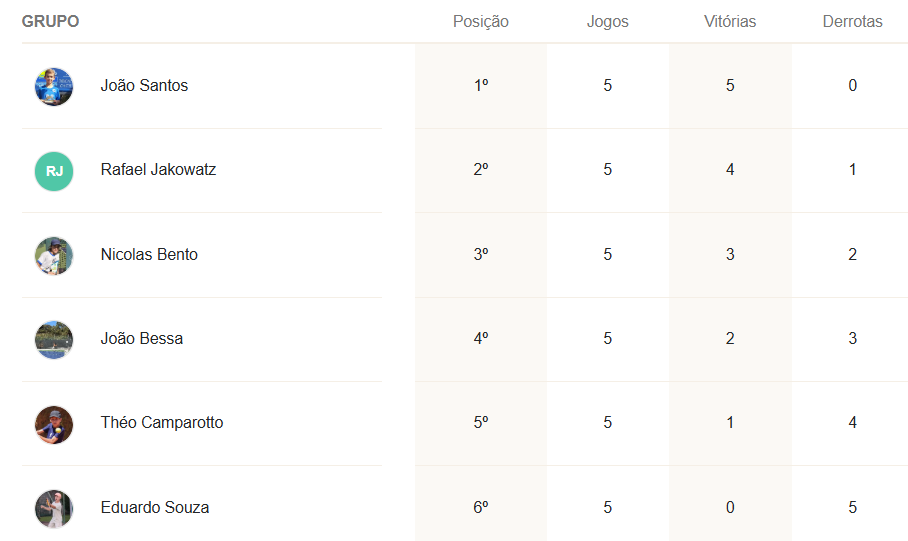Click the Derrotas column header
Viewport: 908px width, 541px height.
pos(852,22)
